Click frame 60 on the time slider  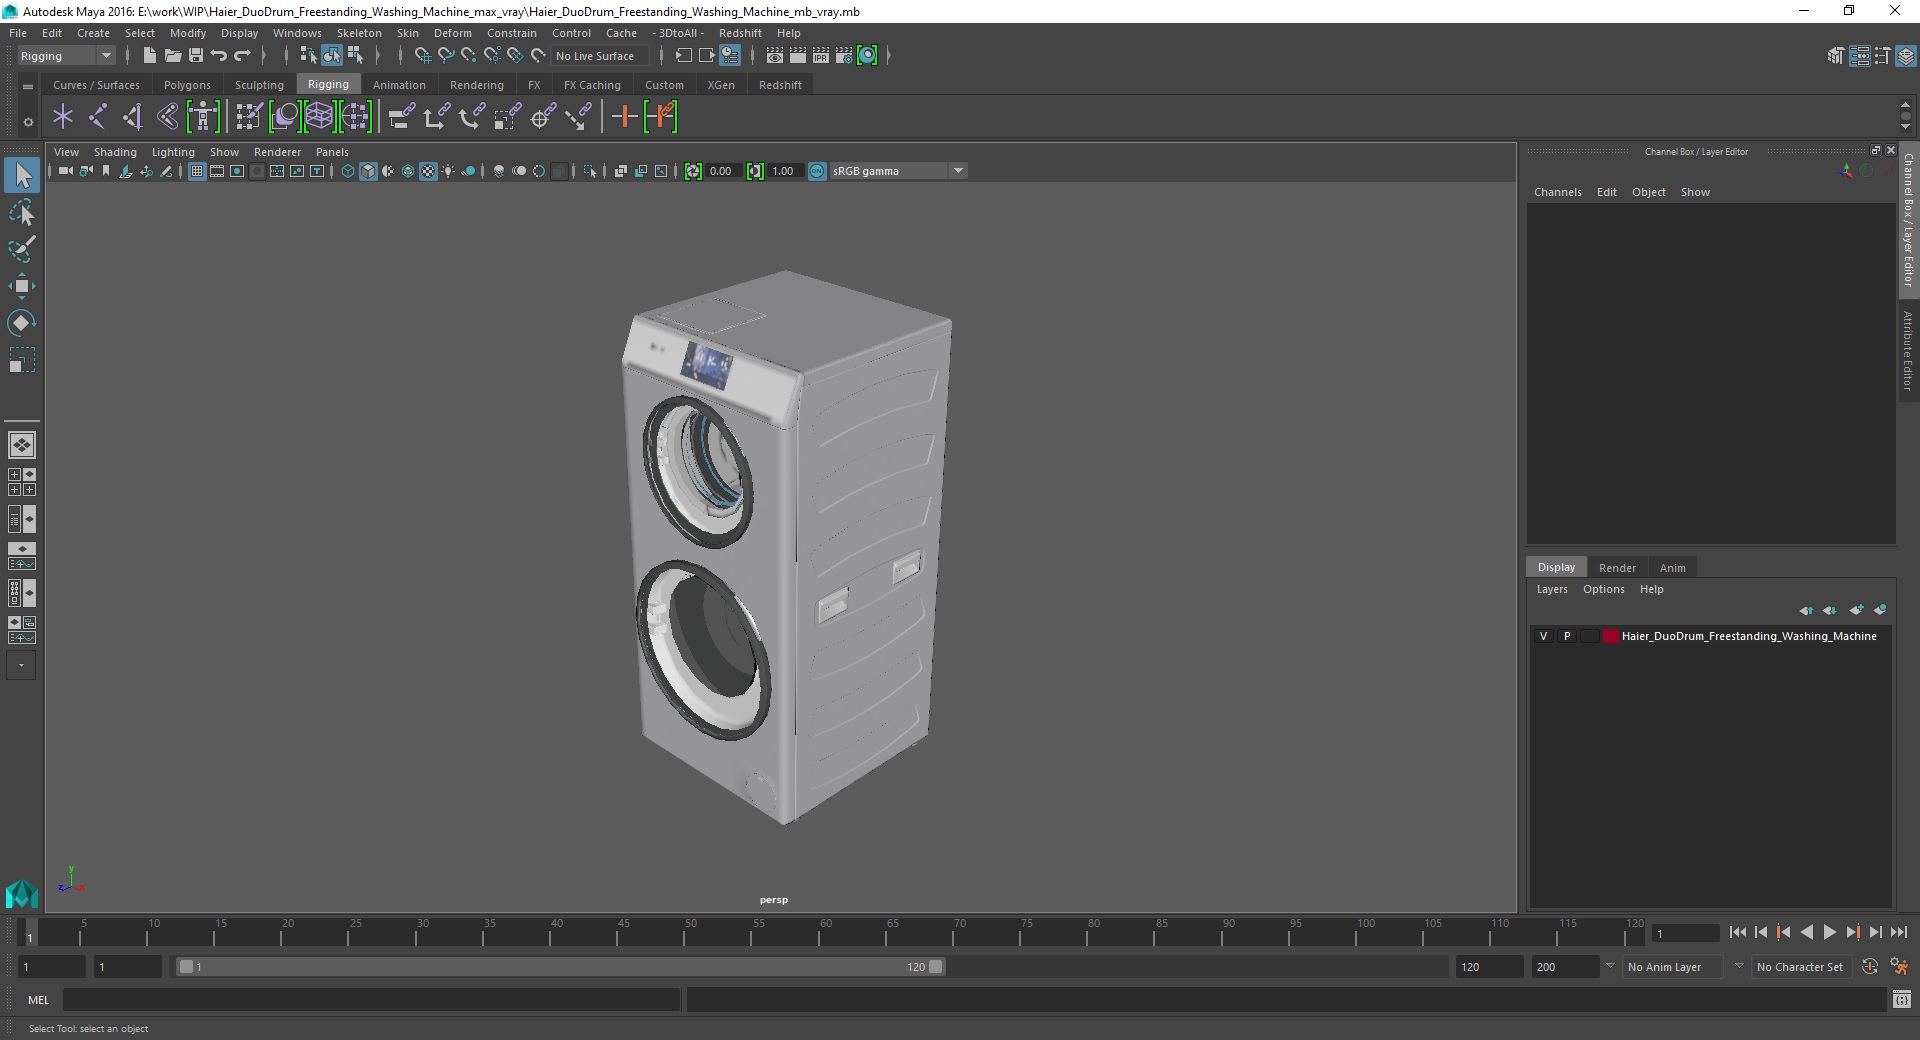825,933
